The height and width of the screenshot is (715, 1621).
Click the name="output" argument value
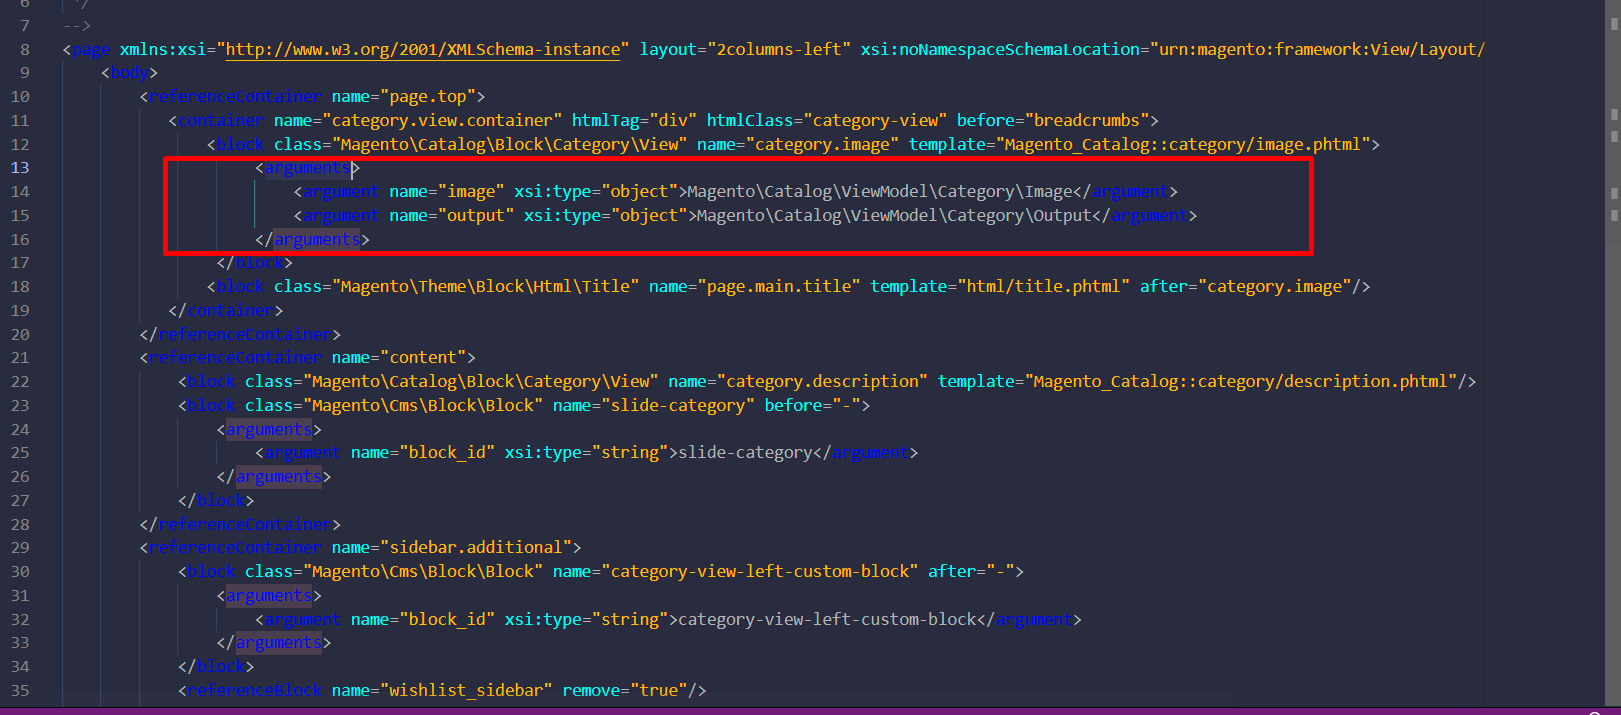click(476, 216)
